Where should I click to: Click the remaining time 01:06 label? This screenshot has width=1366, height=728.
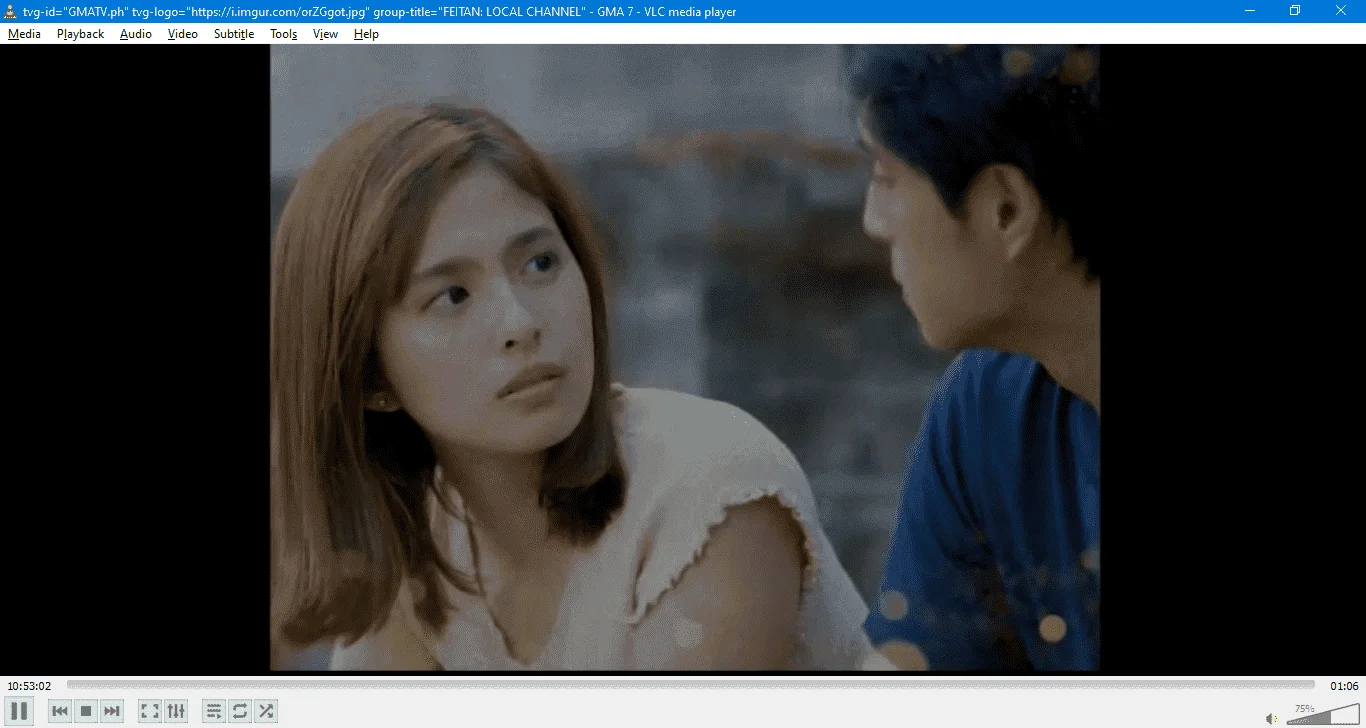(x=1344, y=686)
